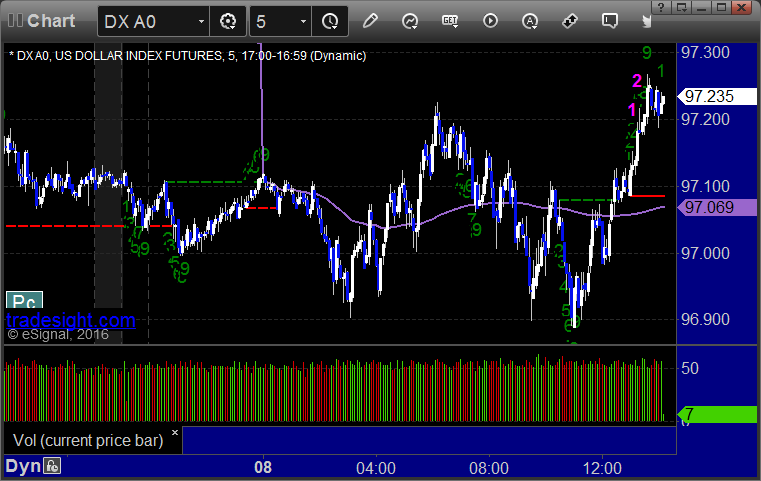761x481 pixels.
Task: Click the Pc label button on chart
Action: (24, 300)
